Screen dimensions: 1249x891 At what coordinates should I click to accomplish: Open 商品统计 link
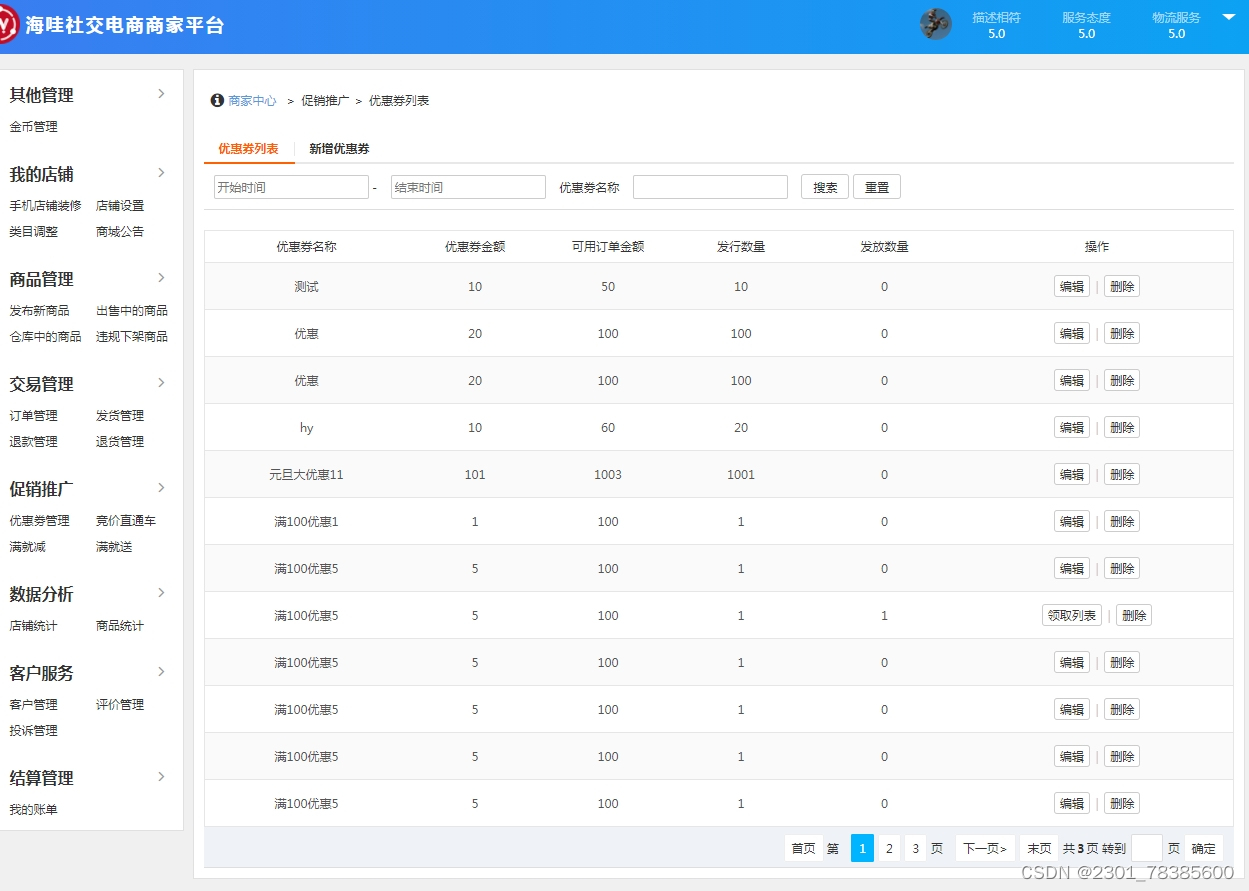120,626
